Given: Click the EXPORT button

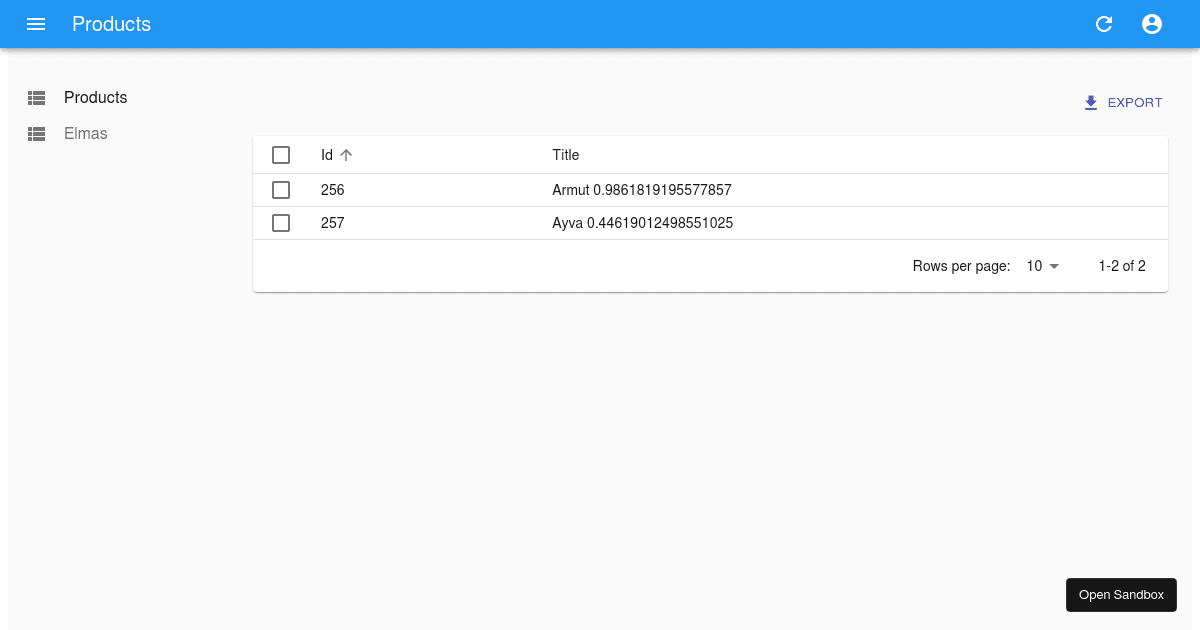Looking at the screenshot, I should point(1135,102).
